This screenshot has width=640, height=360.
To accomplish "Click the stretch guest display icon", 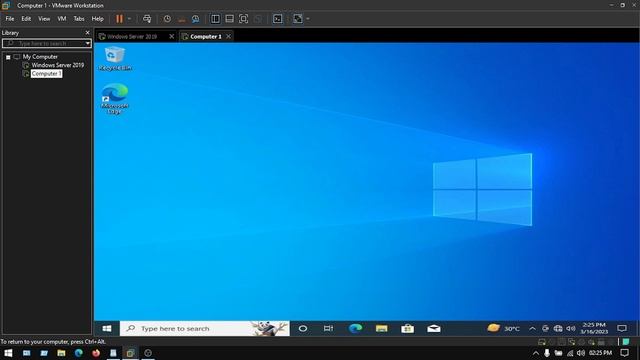I will point(298,19).
